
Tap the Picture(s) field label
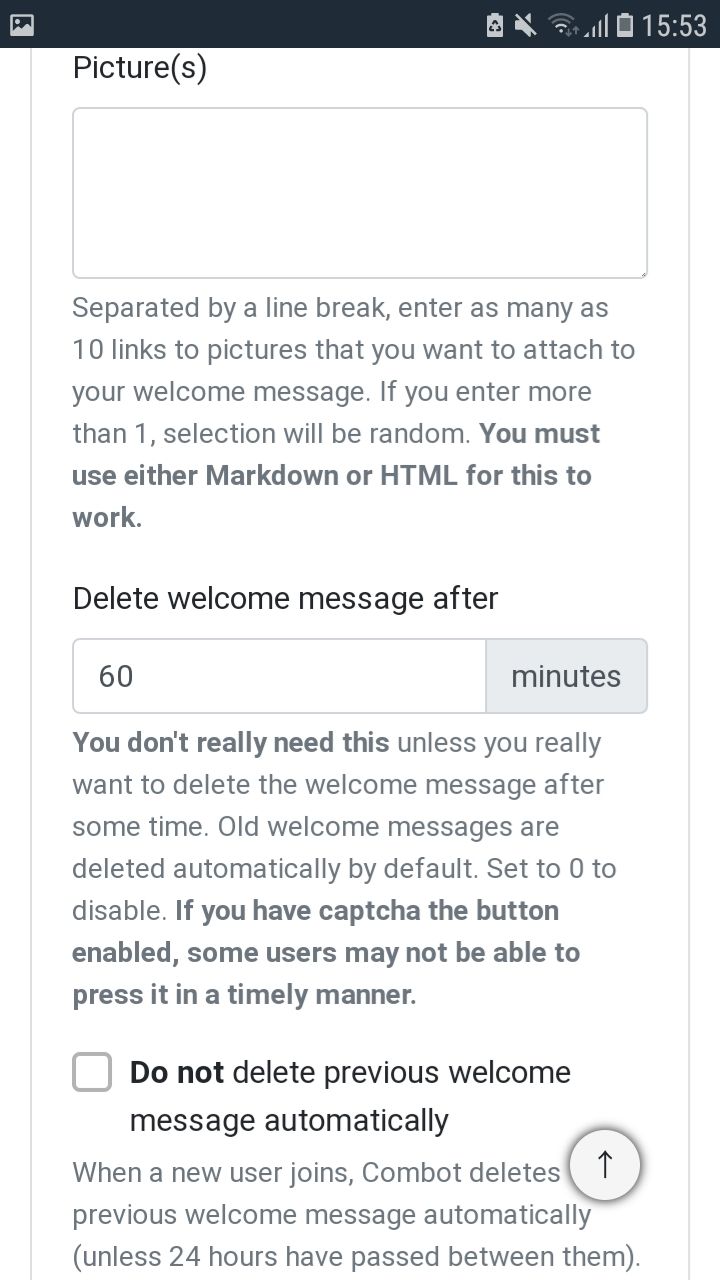coord(140,68)
